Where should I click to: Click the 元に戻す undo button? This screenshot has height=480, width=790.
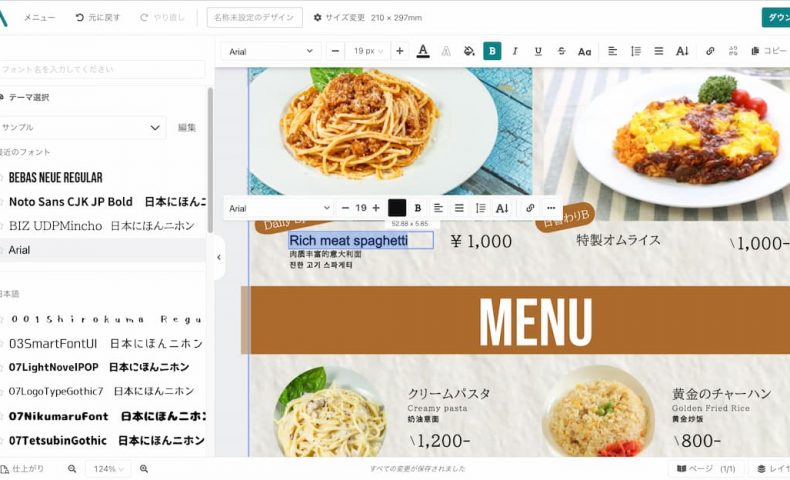[98, 18]
